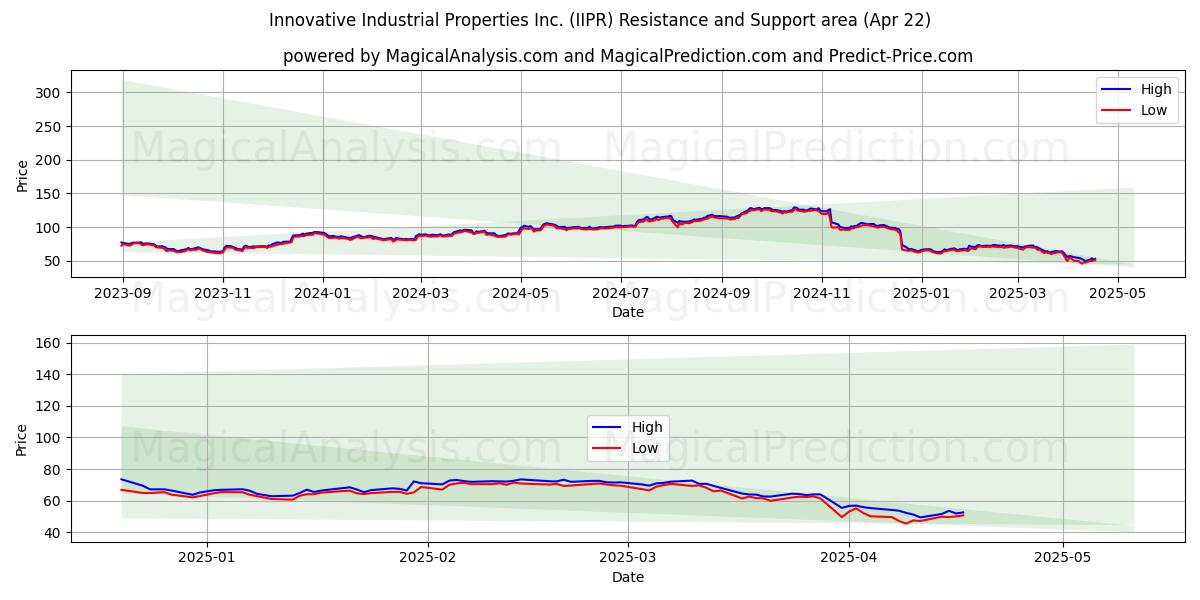Click 'Low' in the top chart legend
1200x600 pixels.
1154,110
